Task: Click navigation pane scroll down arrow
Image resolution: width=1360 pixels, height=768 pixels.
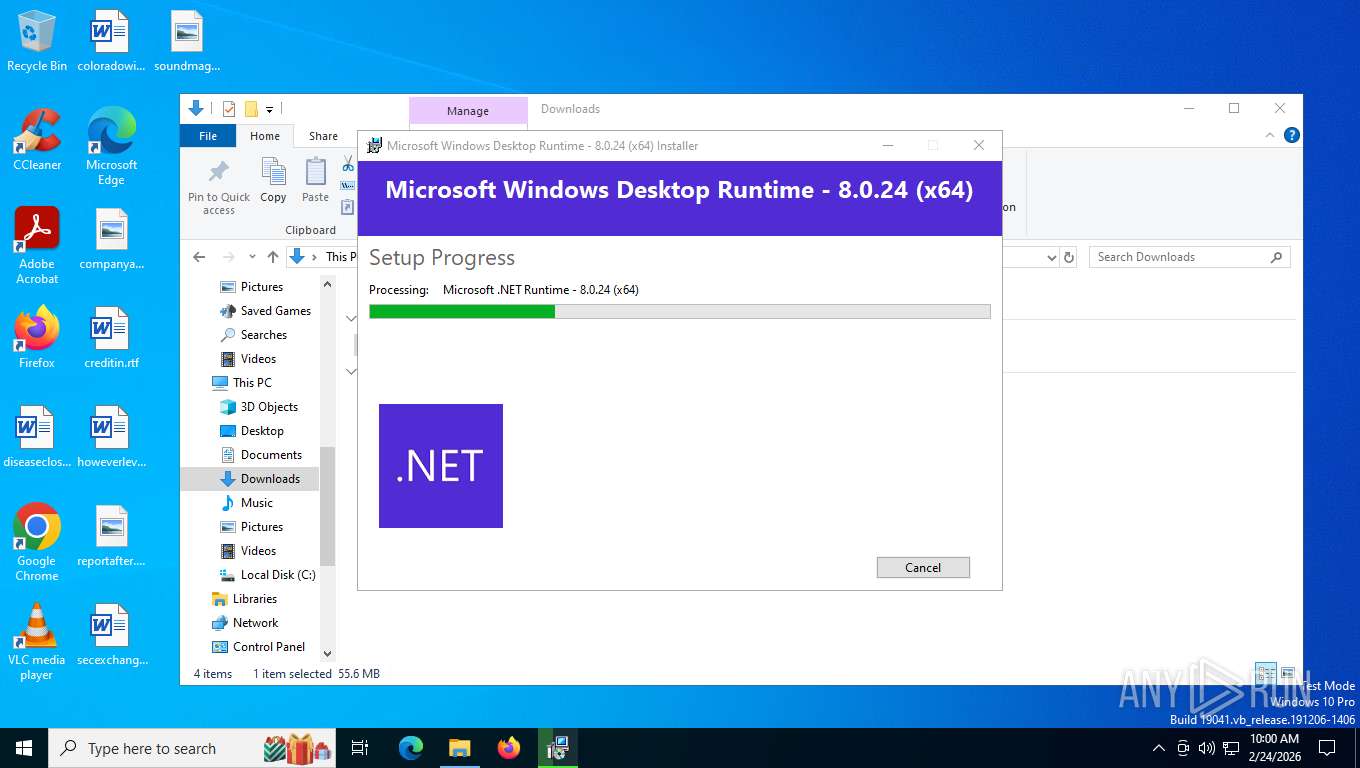Action: click(327, 654)
